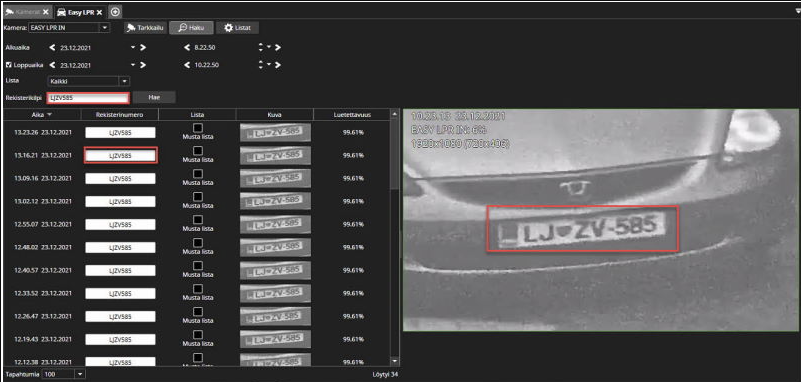This screenshot has height=382, width=801.
Task: Open the Alkuaika time dropdown arrow
Action: coord(268,47)
